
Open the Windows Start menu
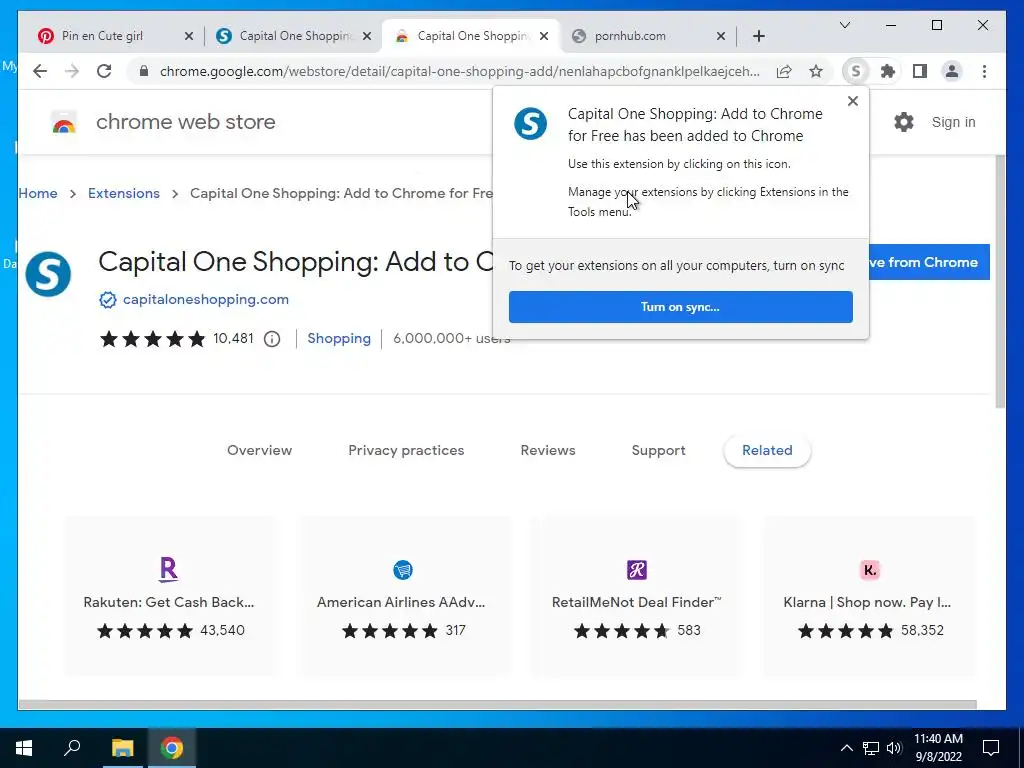tap(24, 748)
